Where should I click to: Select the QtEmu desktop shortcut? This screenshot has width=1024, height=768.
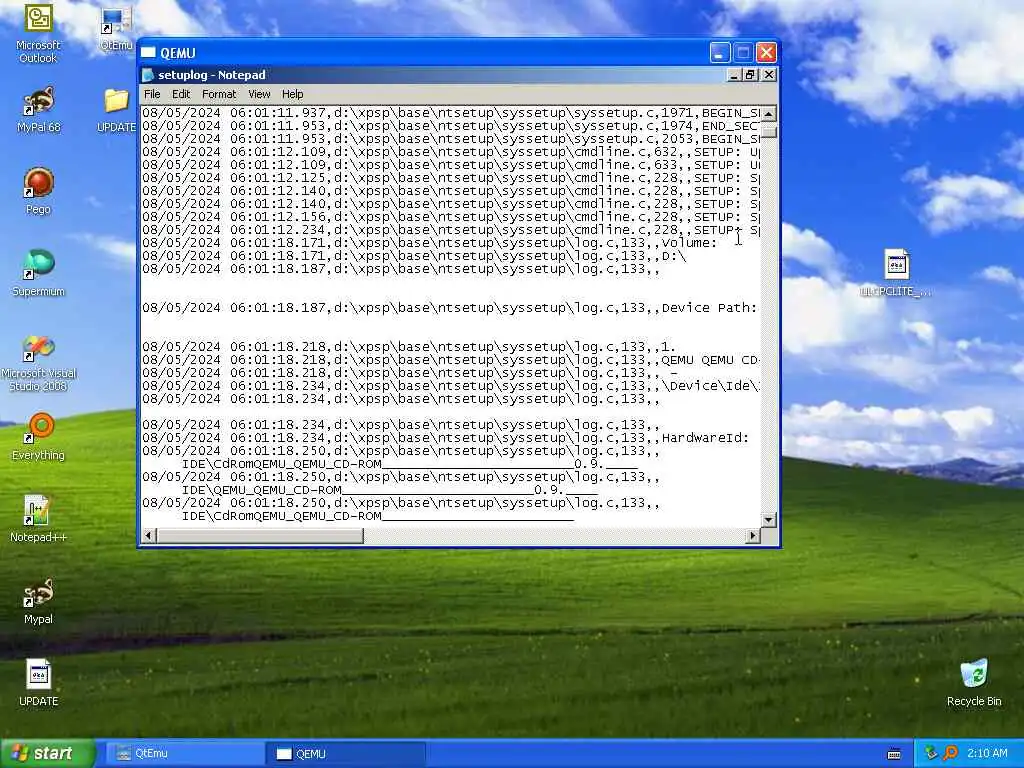[x=116, y=30]
